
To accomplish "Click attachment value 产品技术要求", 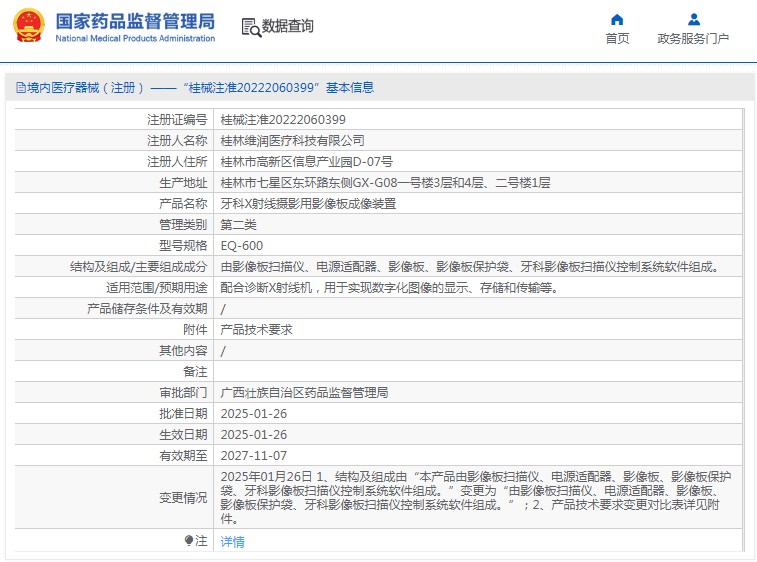I will pos(256,330).
